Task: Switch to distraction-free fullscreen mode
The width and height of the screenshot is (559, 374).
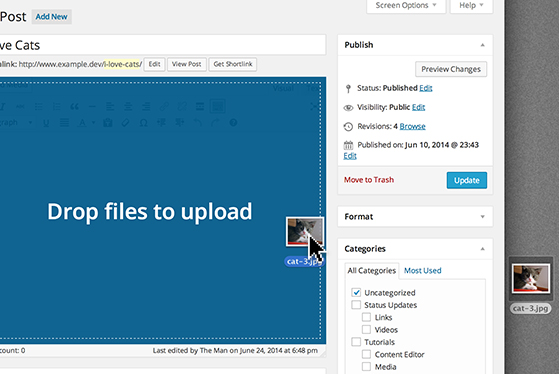Action: click(x=314, y=106)
